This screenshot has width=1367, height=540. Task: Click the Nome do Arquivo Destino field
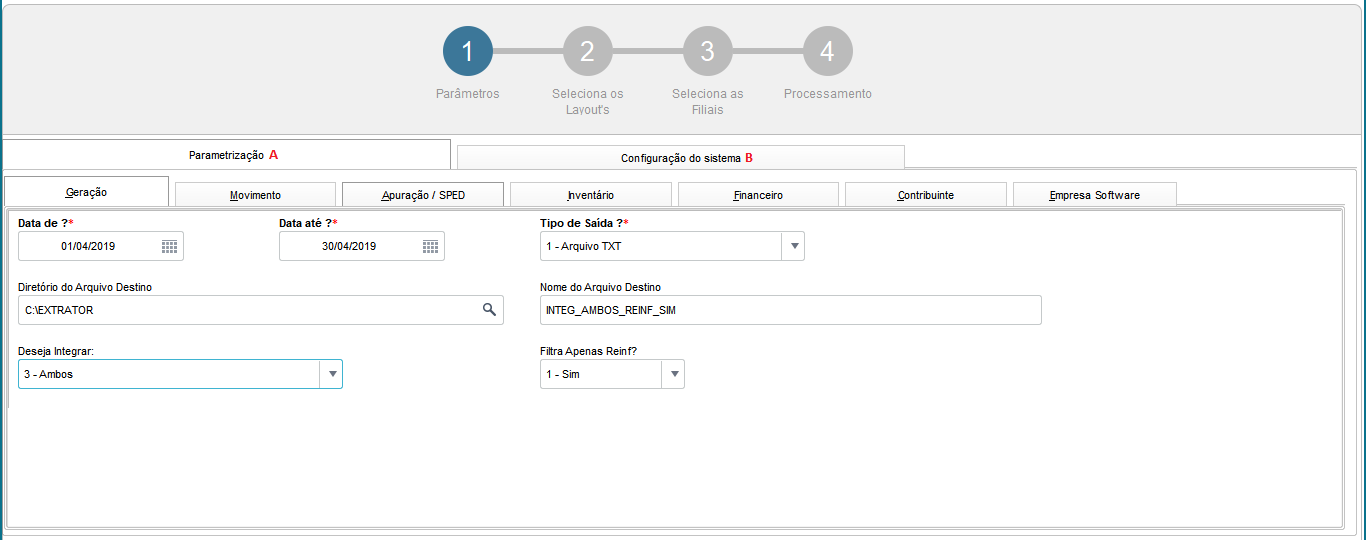[x=790, y=310]
